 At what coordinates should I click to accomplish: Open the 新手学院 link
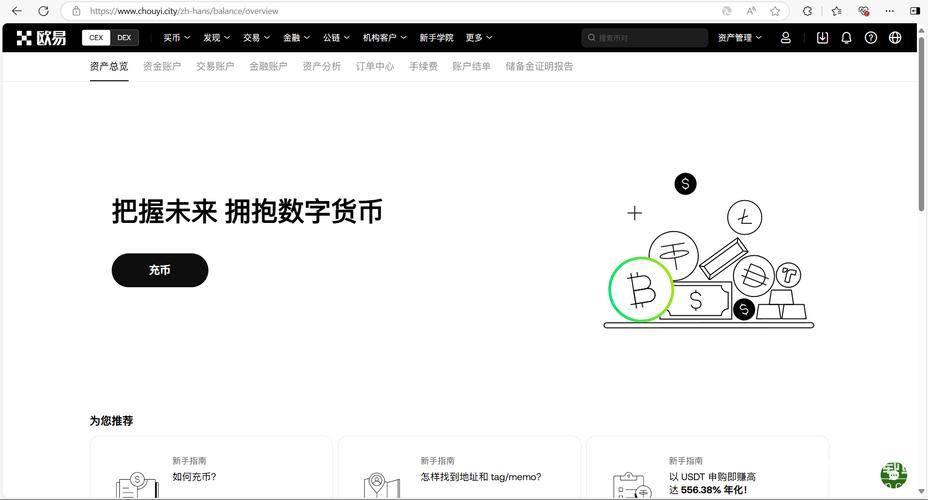(436, 38)
